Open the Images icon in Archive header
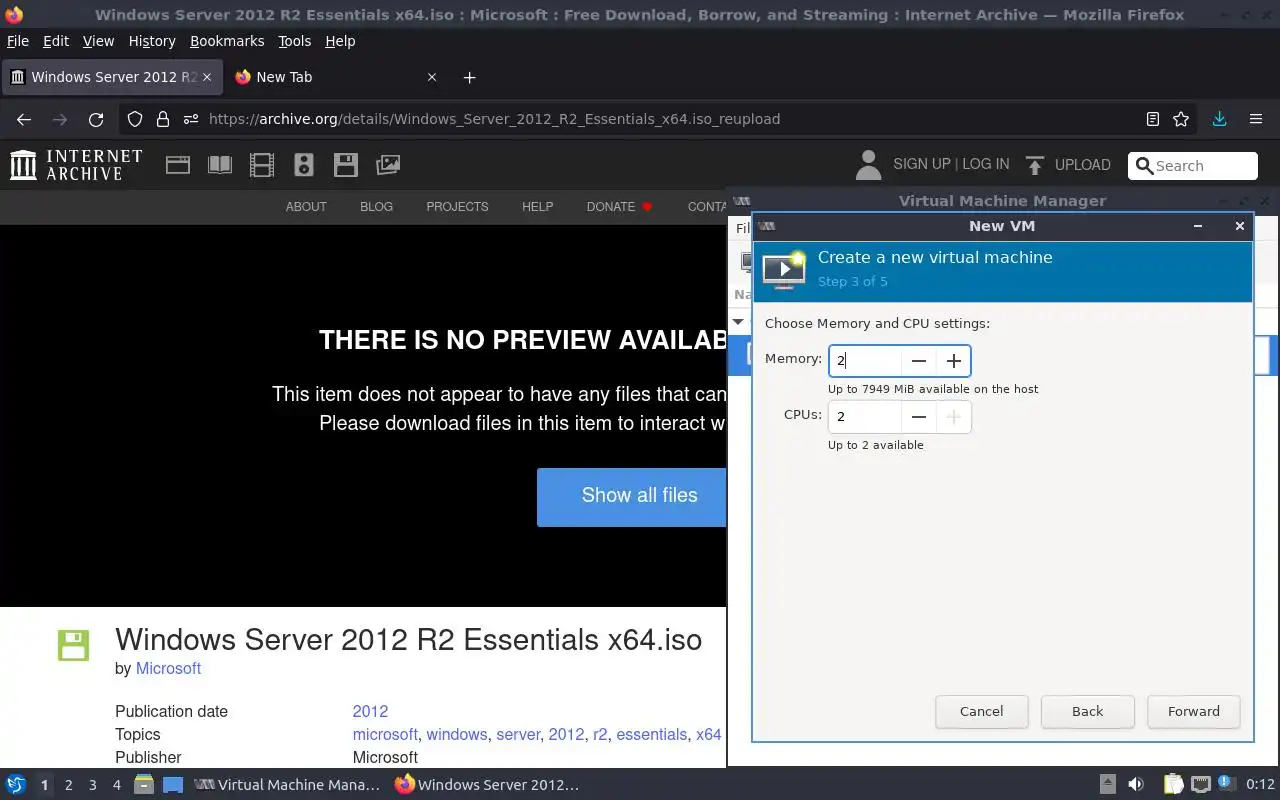The width and height of the screenshot is (1280, 800). click(x=388, y=165)
